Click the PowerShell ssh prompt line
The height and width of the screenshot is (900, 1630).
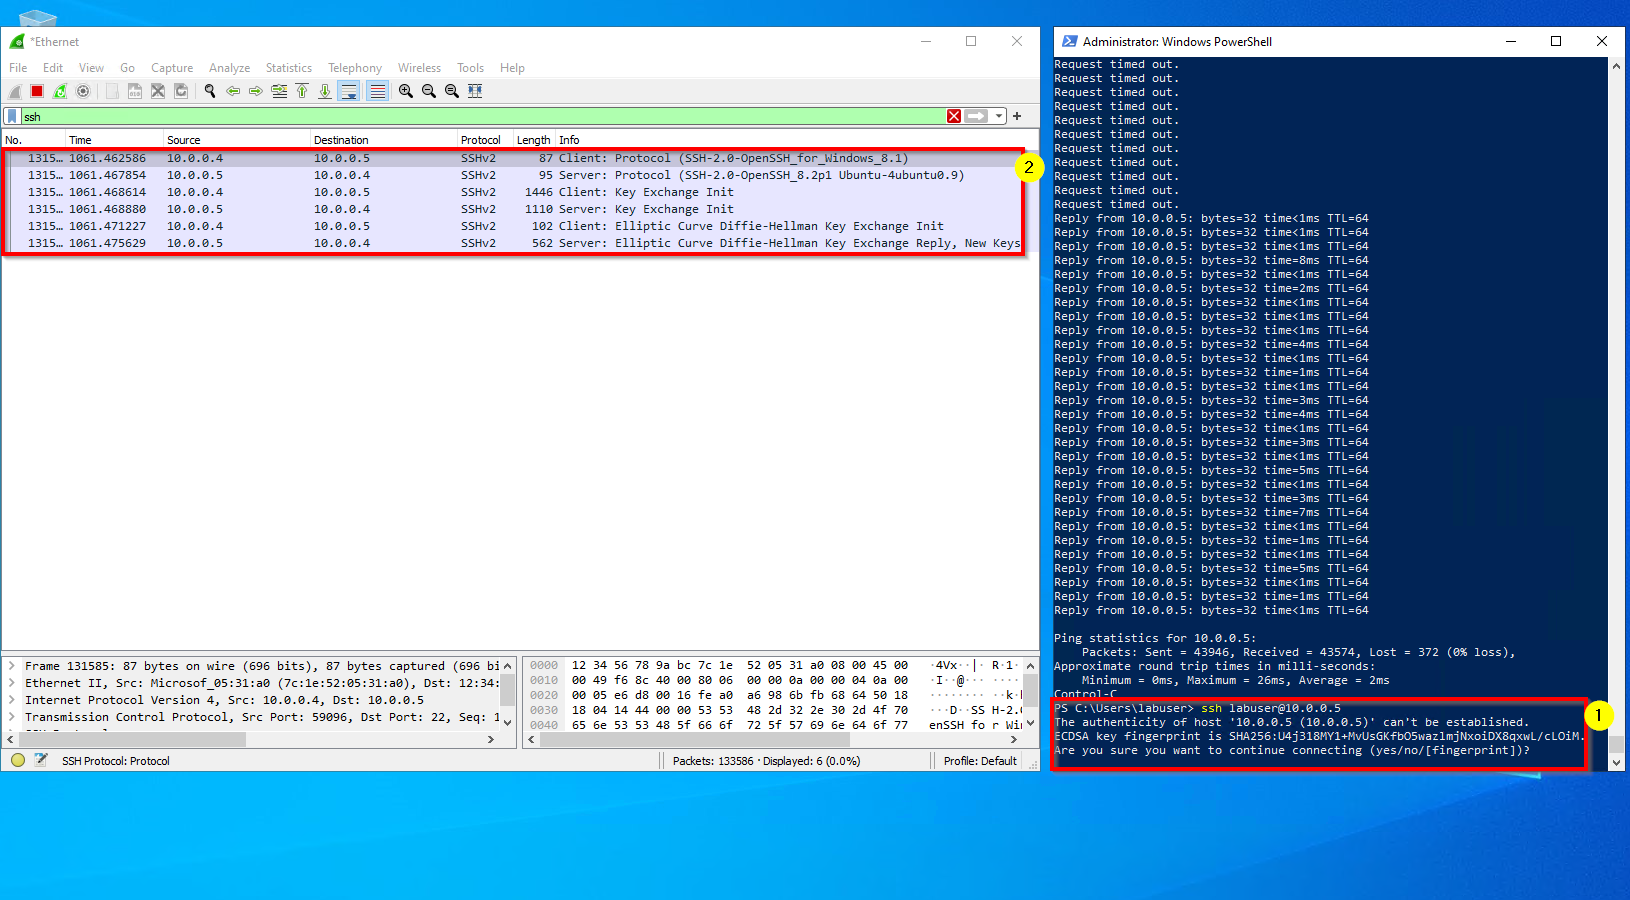pyautogui.click(x=1198, y=708)
